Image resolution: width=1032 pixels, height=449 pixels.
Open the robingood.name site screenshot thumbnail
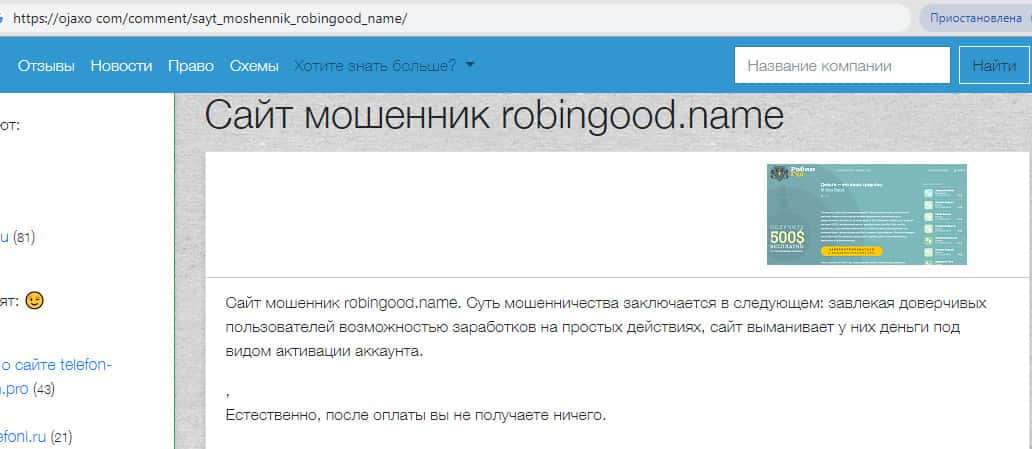point(866,214)
